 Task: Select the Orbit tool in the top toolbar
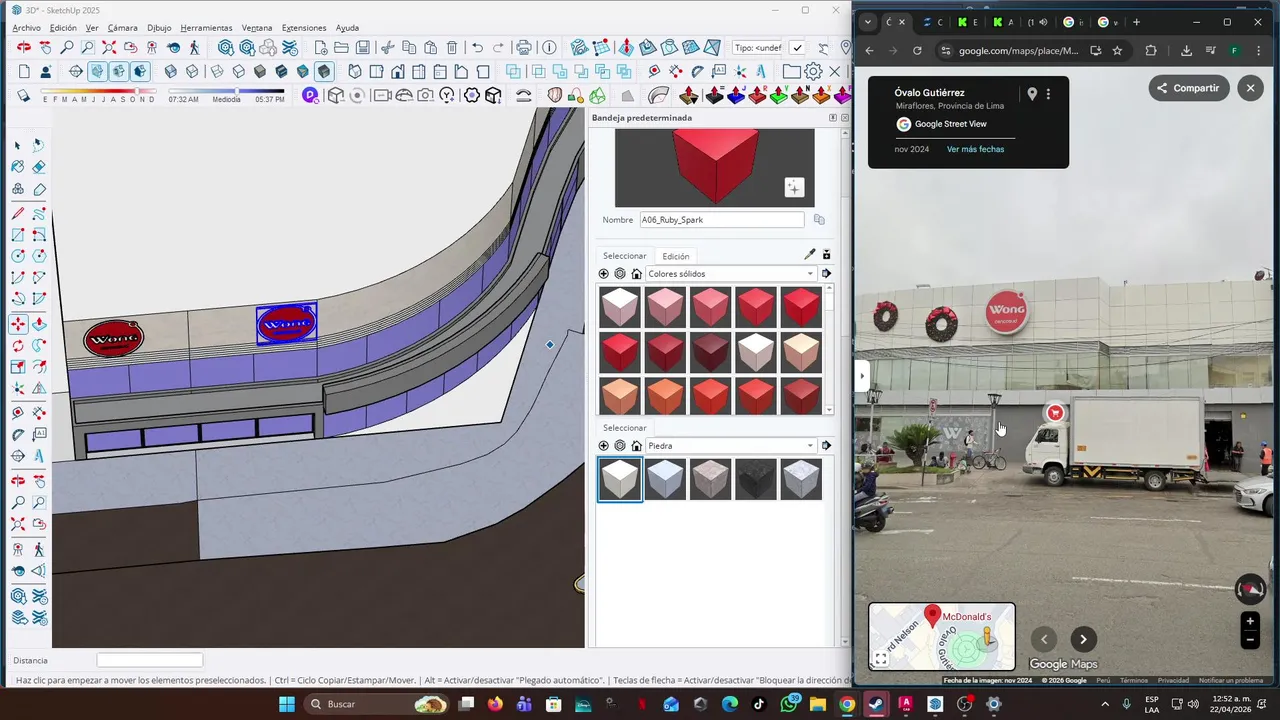(x=23, y=47)
